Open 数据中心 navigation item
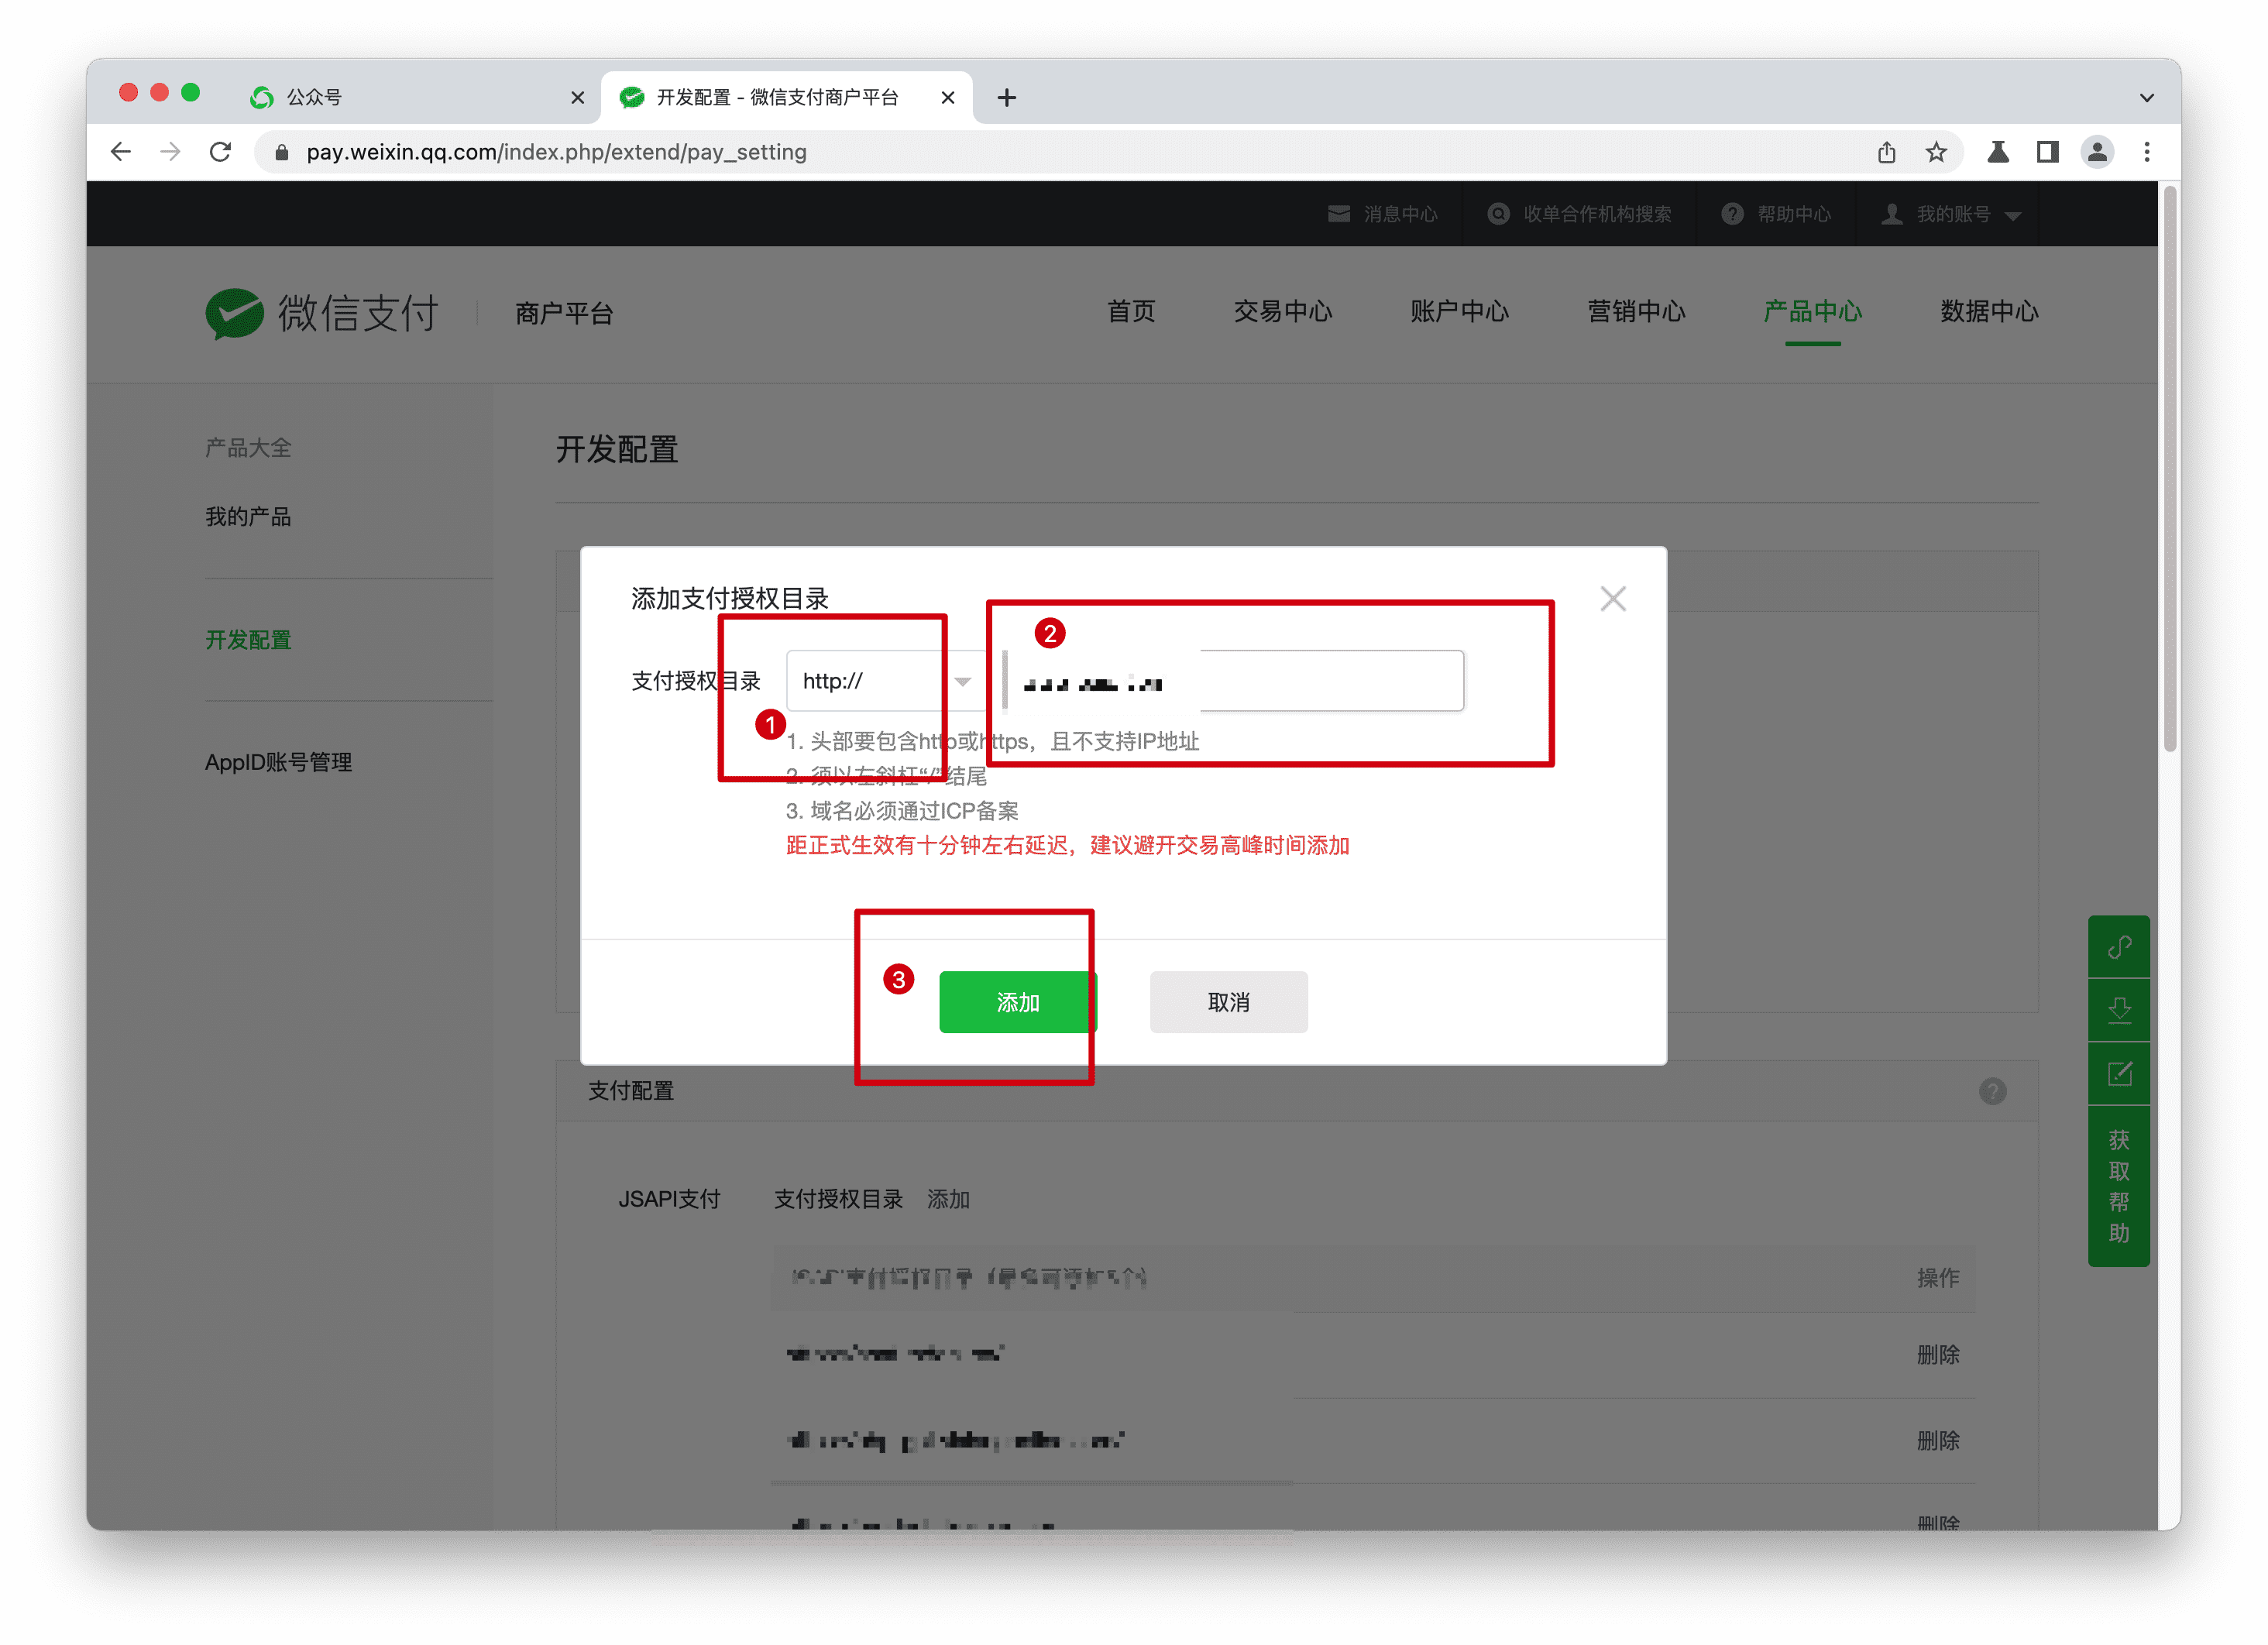 [x=1989, y=311]
